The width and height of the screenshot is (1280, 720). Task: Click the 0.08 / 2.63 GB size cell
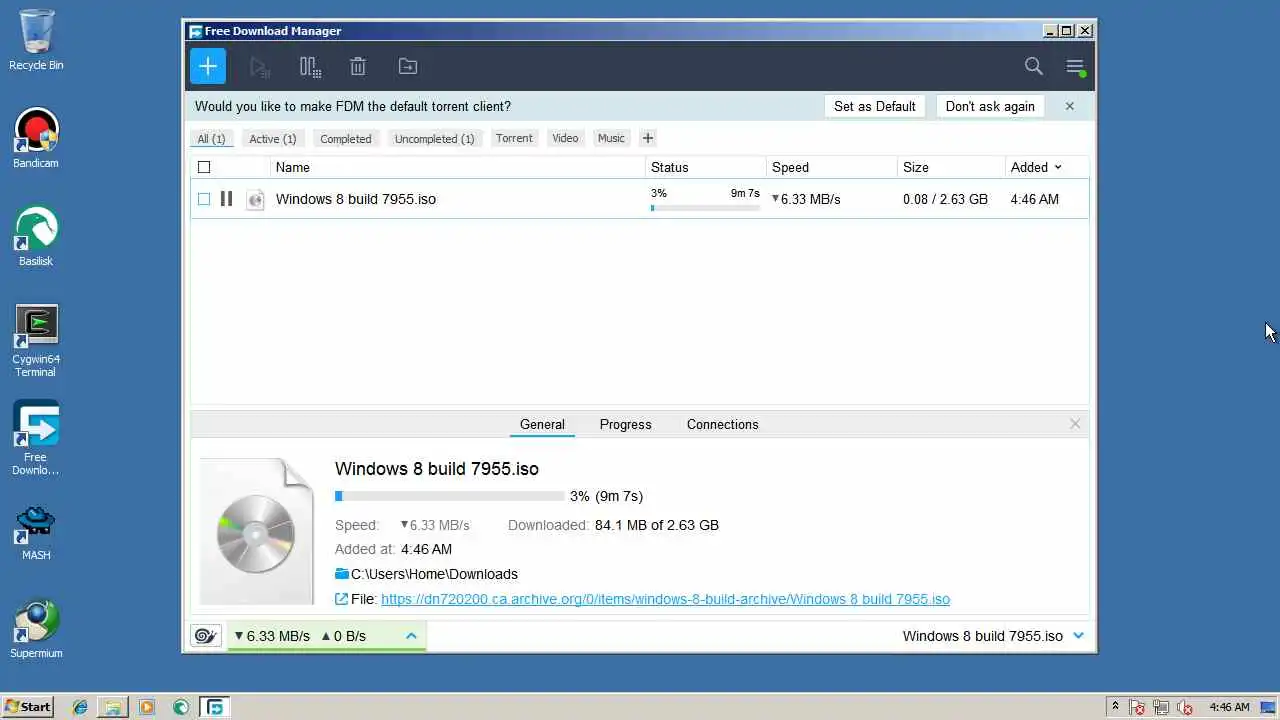tap(945, 199)
